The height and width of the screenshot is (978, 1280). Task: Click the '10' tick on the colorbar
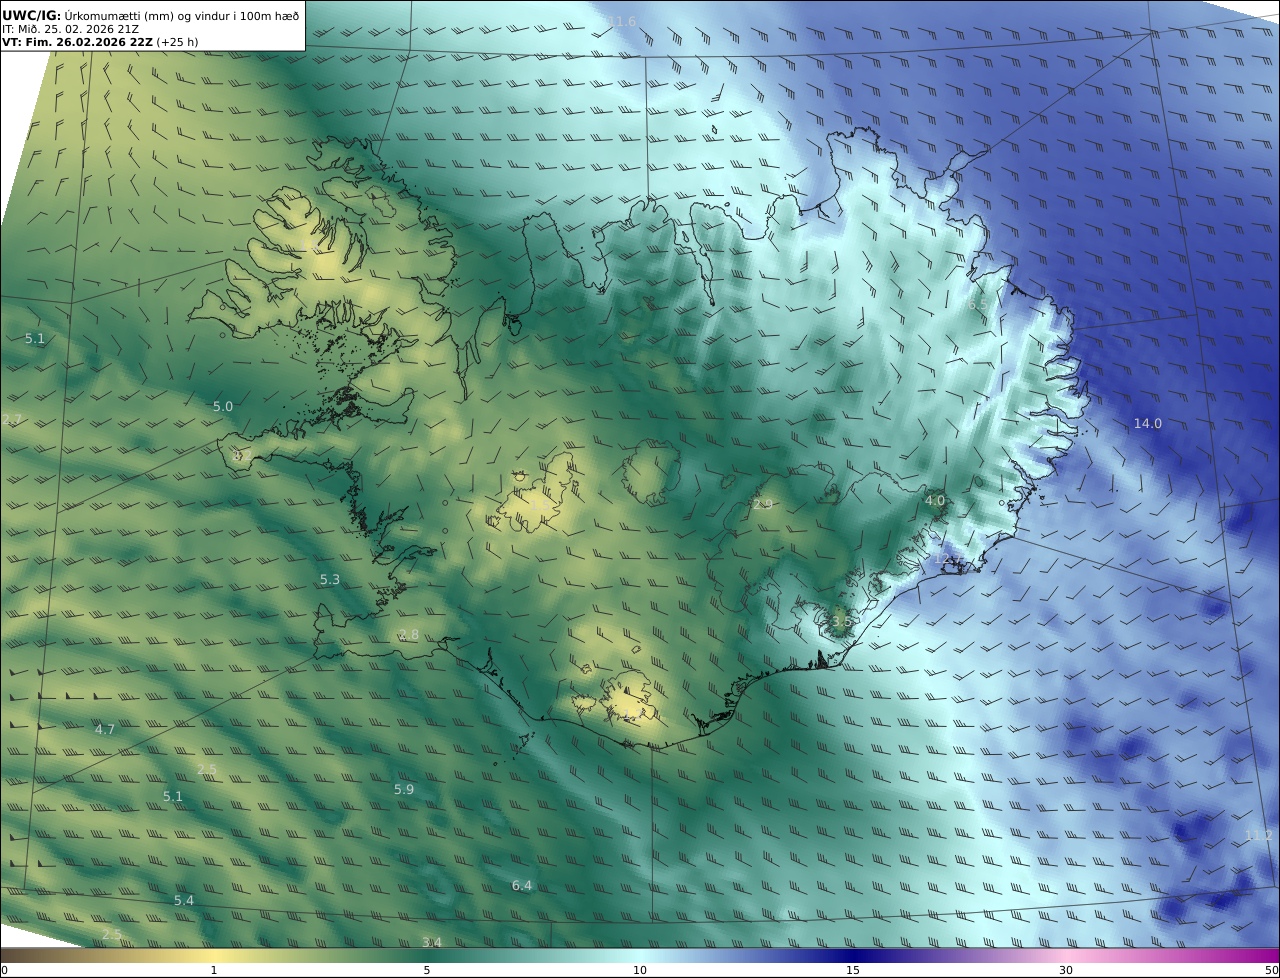[x=640, y=970]
